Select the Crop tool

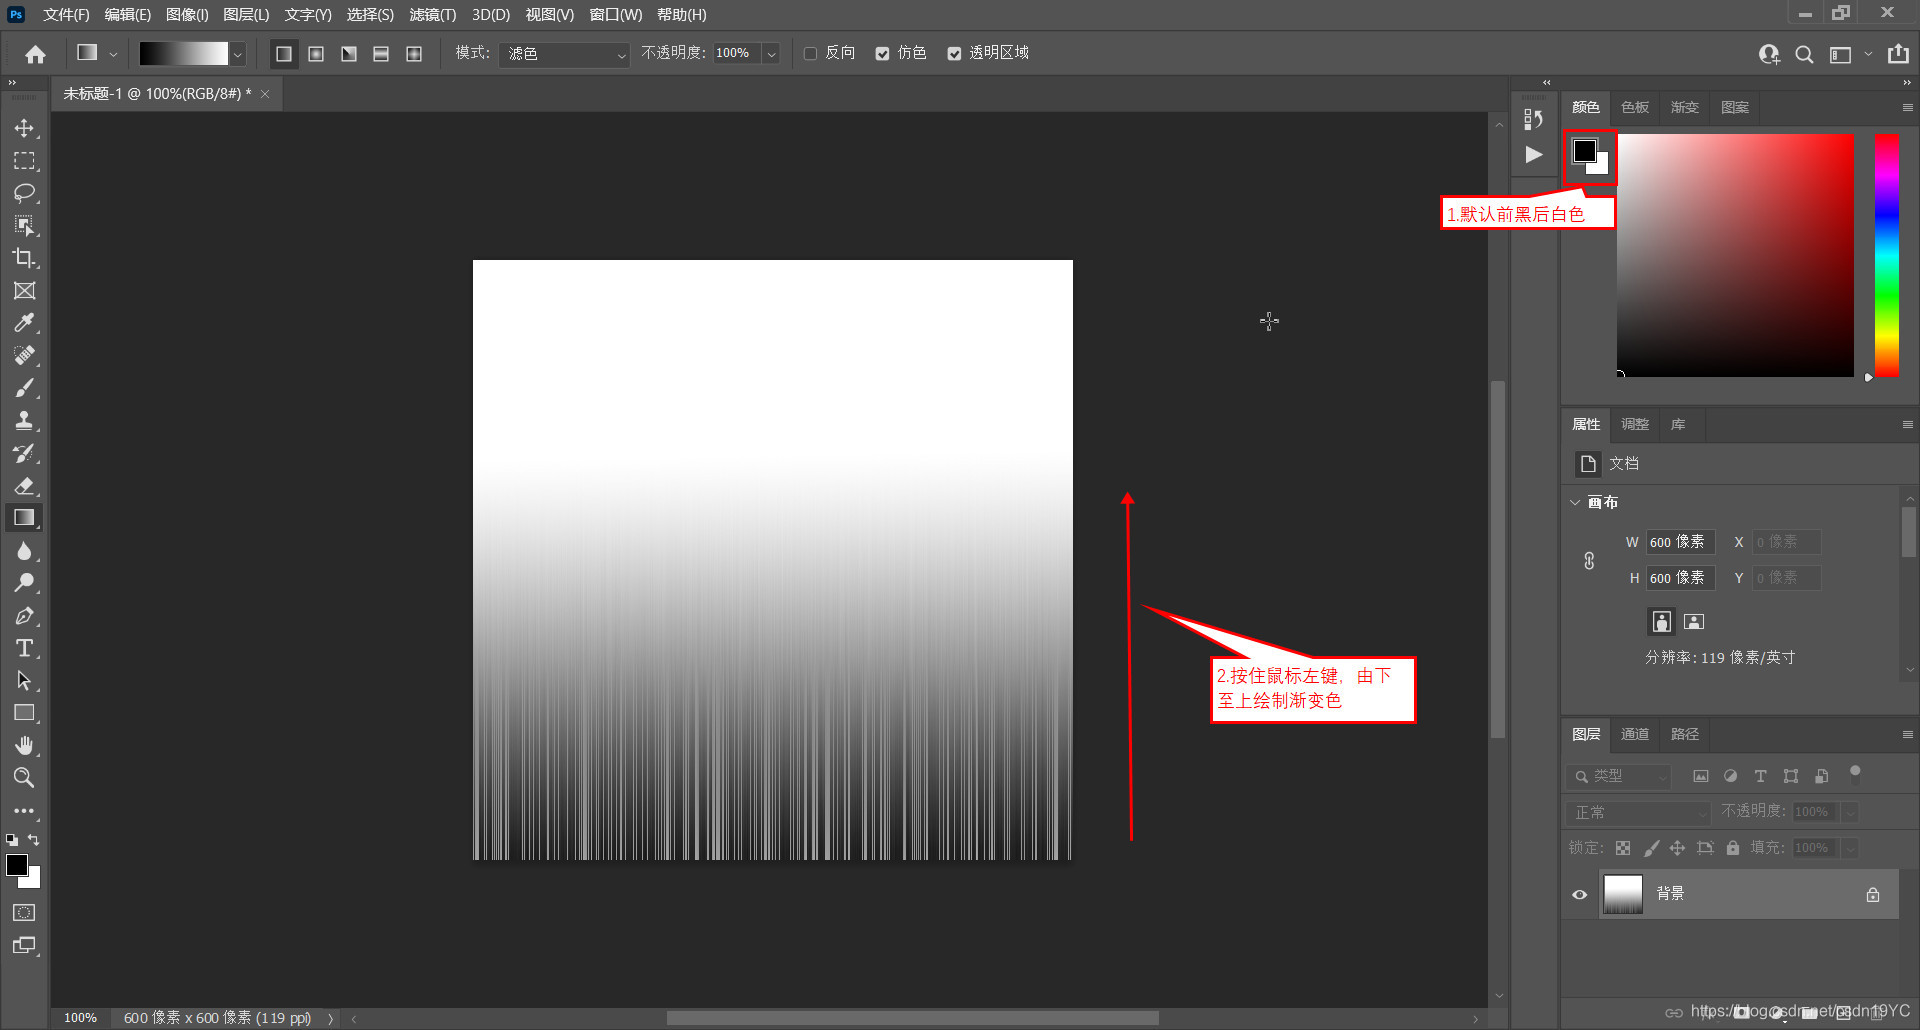24,258
